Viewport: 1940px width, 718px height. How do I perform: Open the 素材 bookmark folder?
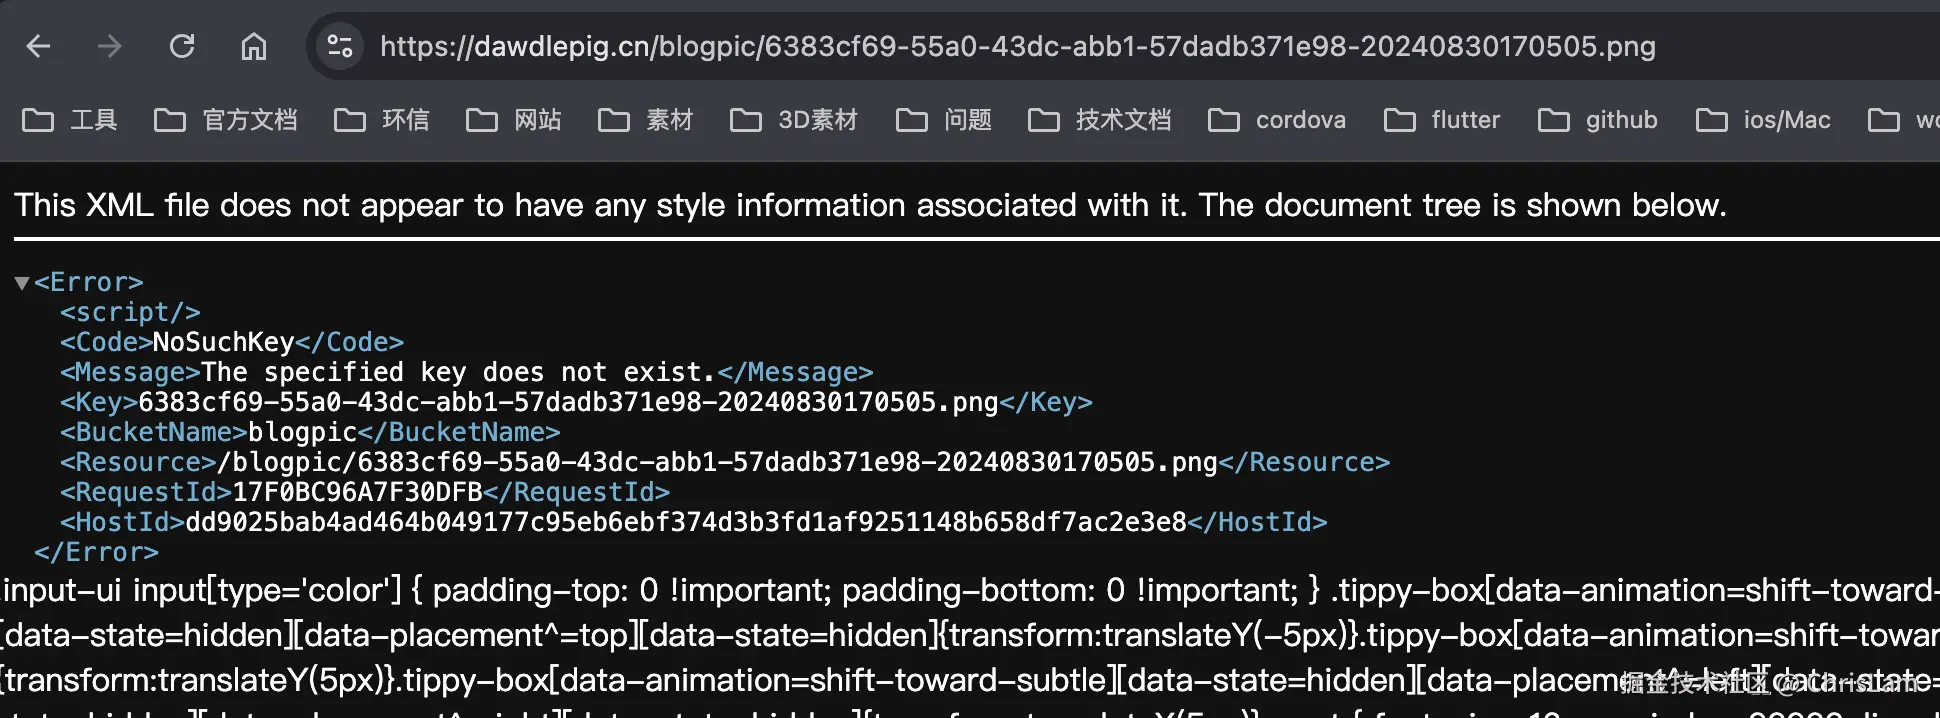pyautogui.click(x=646, y=120)
